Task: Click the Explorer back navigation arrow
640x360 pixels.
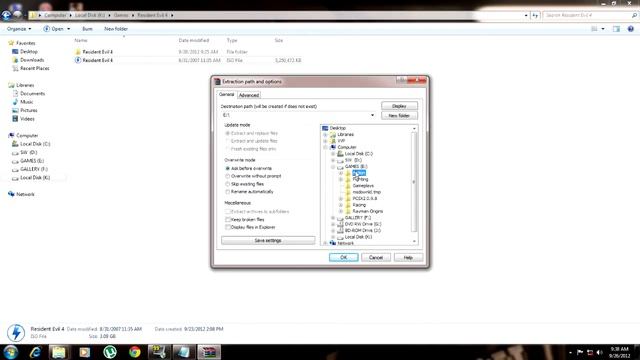Action: [x=6, y=16]
